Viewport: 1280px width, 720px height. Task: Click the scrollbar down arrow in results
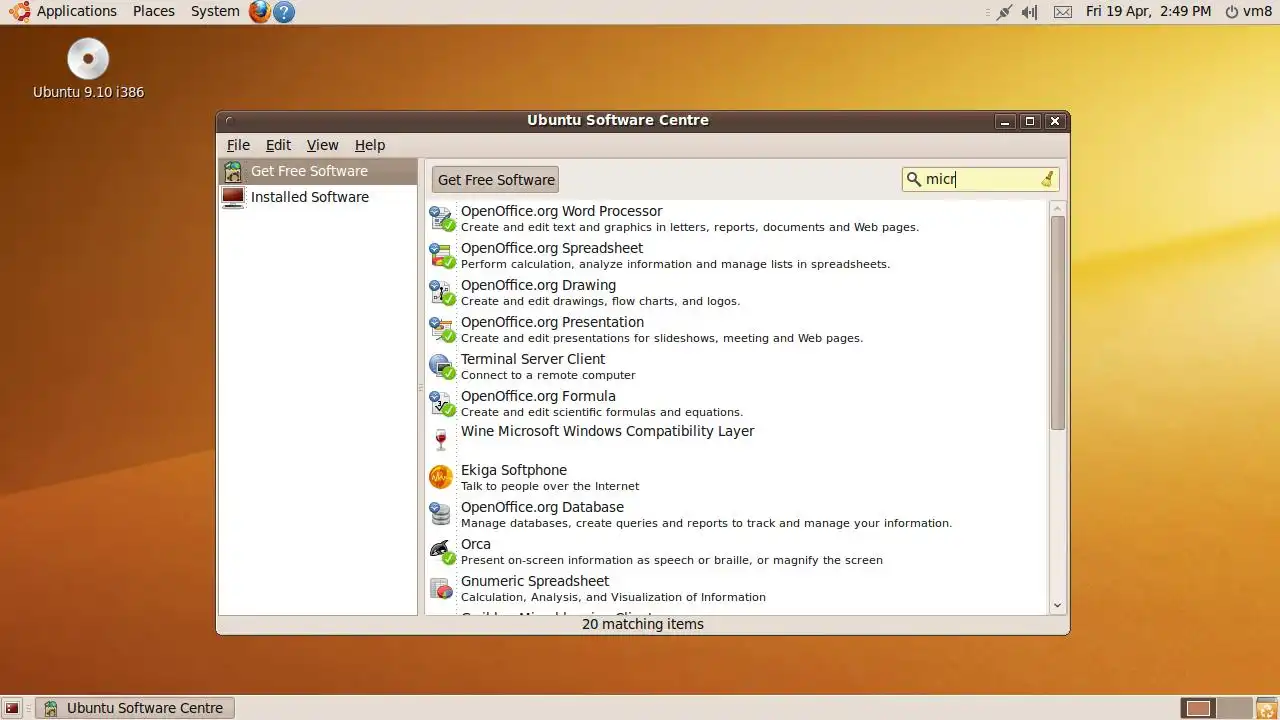(x=1058, y=606)
